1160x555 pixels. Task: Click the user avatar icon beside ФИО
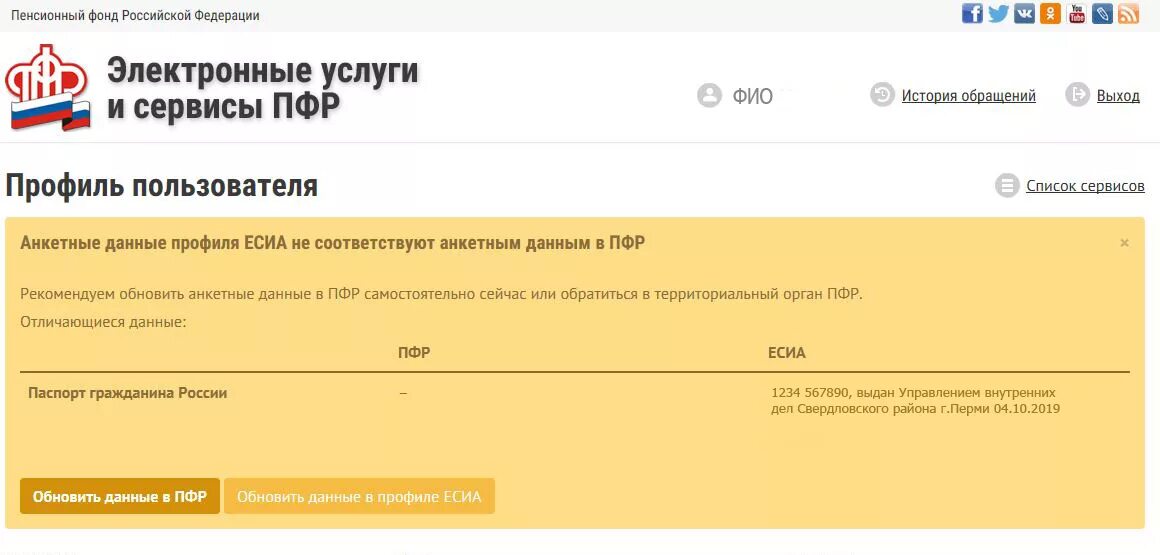(x=709, y=95)
